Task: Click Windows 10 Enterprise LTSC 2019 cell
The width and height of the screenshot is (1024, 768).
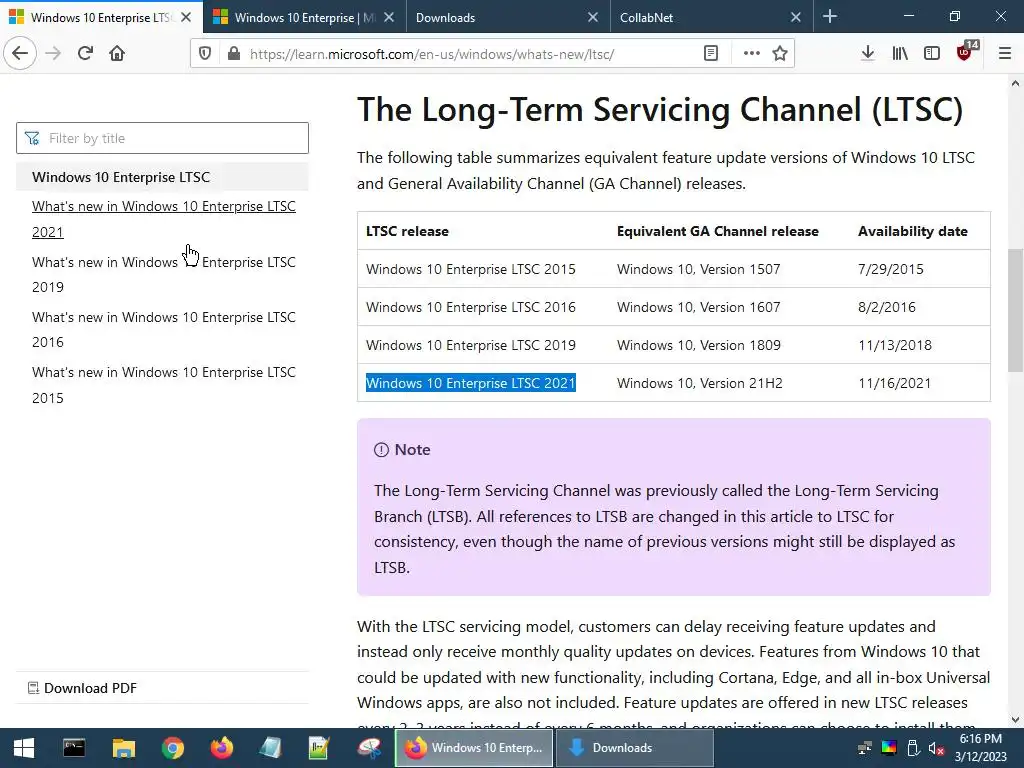Action: click(x=471, y=345)
